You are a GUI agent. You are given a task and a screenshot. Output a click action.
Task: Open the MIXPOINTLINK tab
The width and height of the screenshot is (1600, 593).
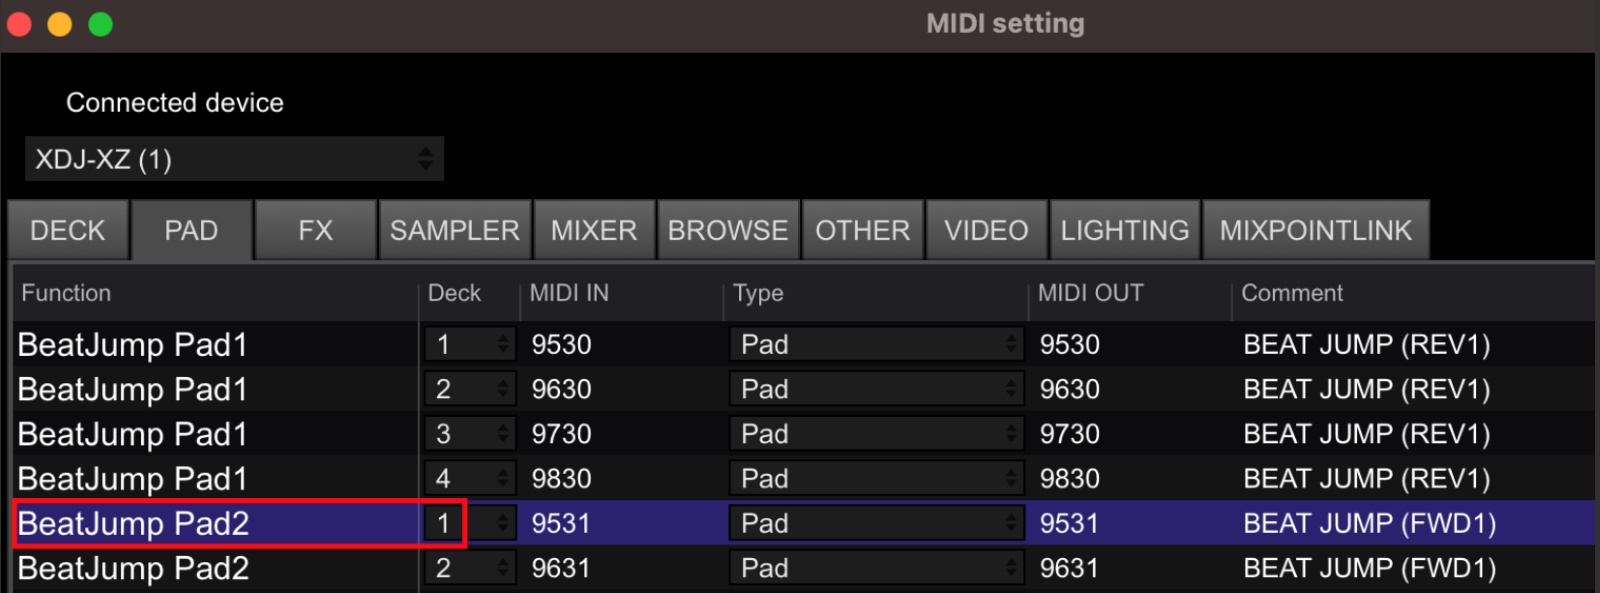coord(1314,229)
